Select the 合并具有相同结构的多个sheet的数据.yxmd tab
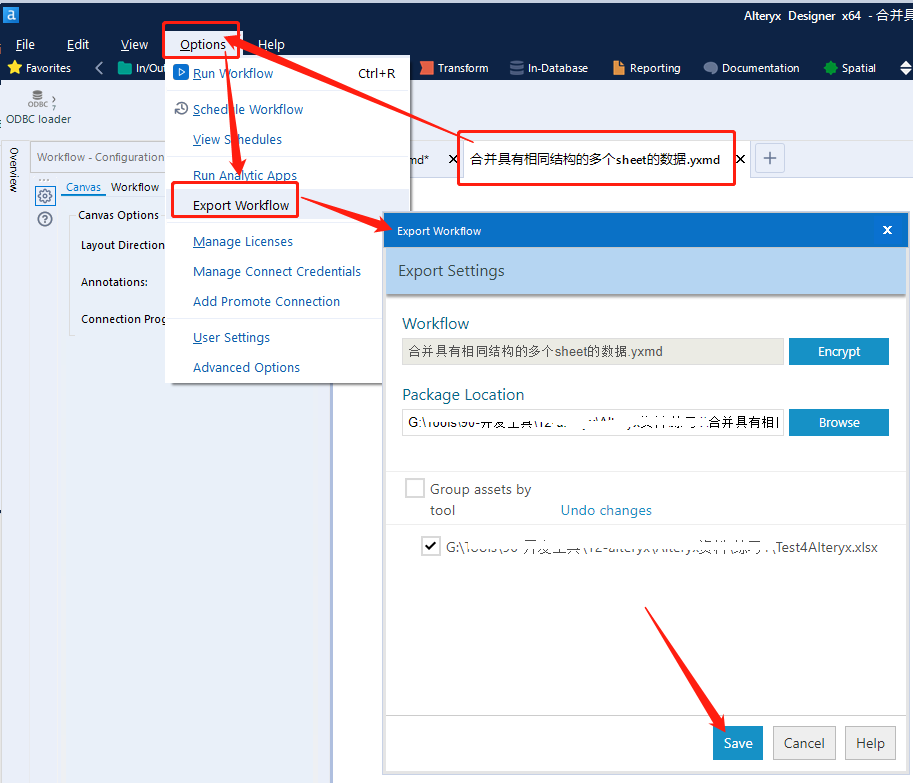This screenshot has height=783, width=913. pyautogui.click(x=594, y=159)
